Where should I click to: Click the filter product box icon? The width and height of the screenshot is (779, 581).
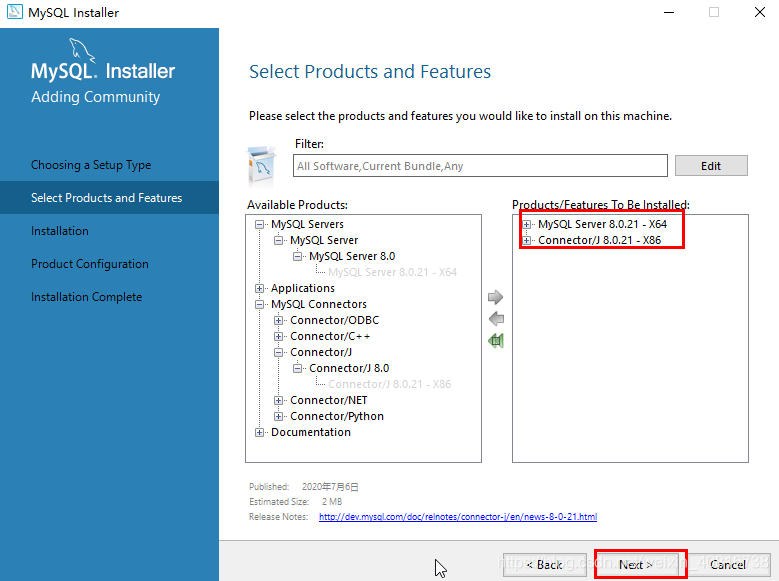[x=262, y=166]
